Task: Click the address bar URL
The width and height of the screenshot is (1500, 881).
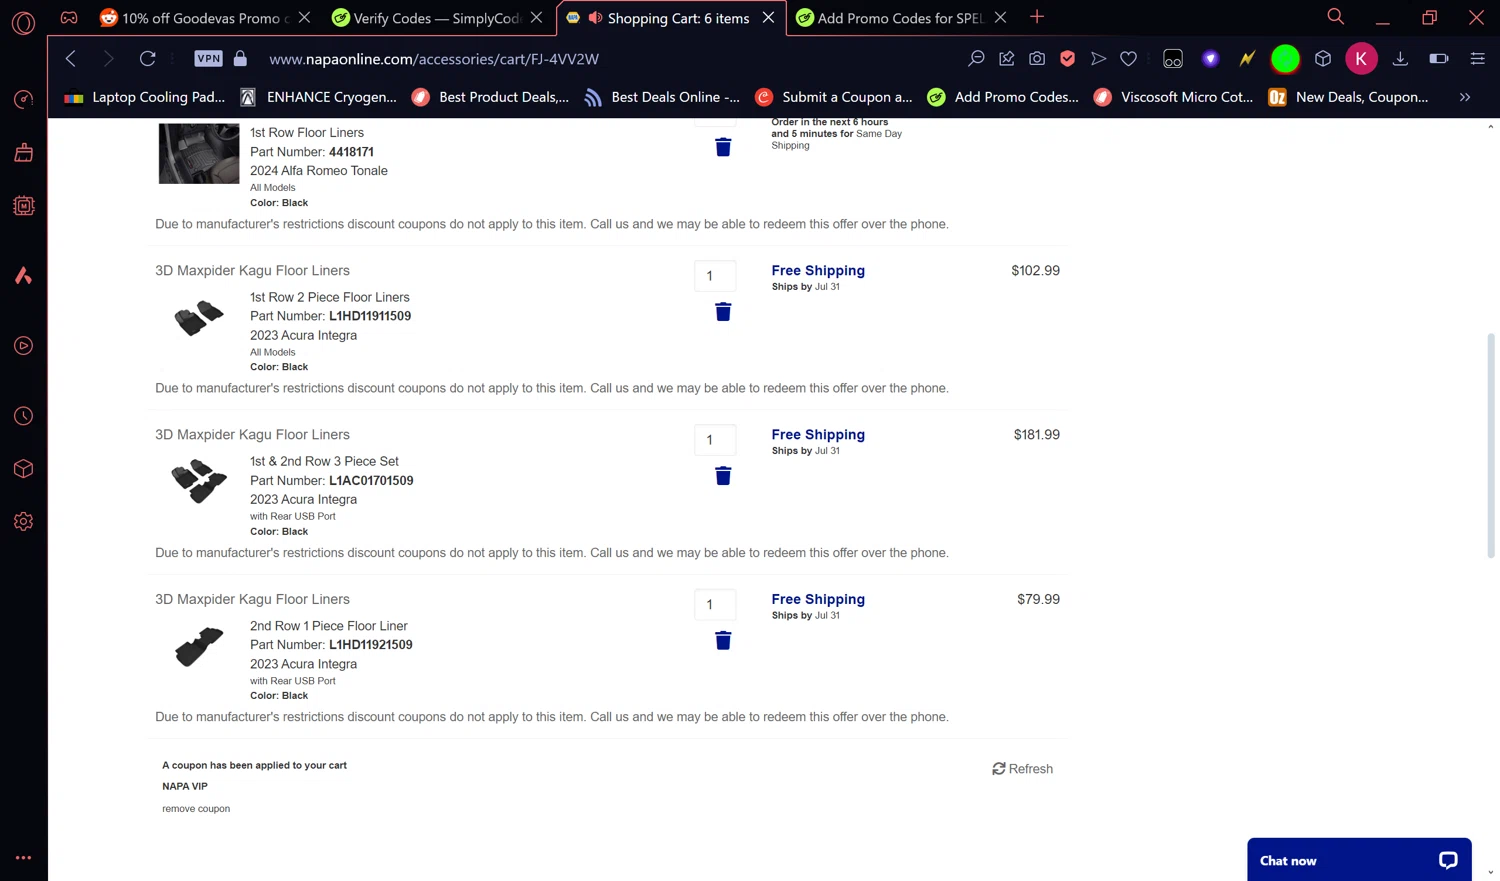Action: (434, 59)
